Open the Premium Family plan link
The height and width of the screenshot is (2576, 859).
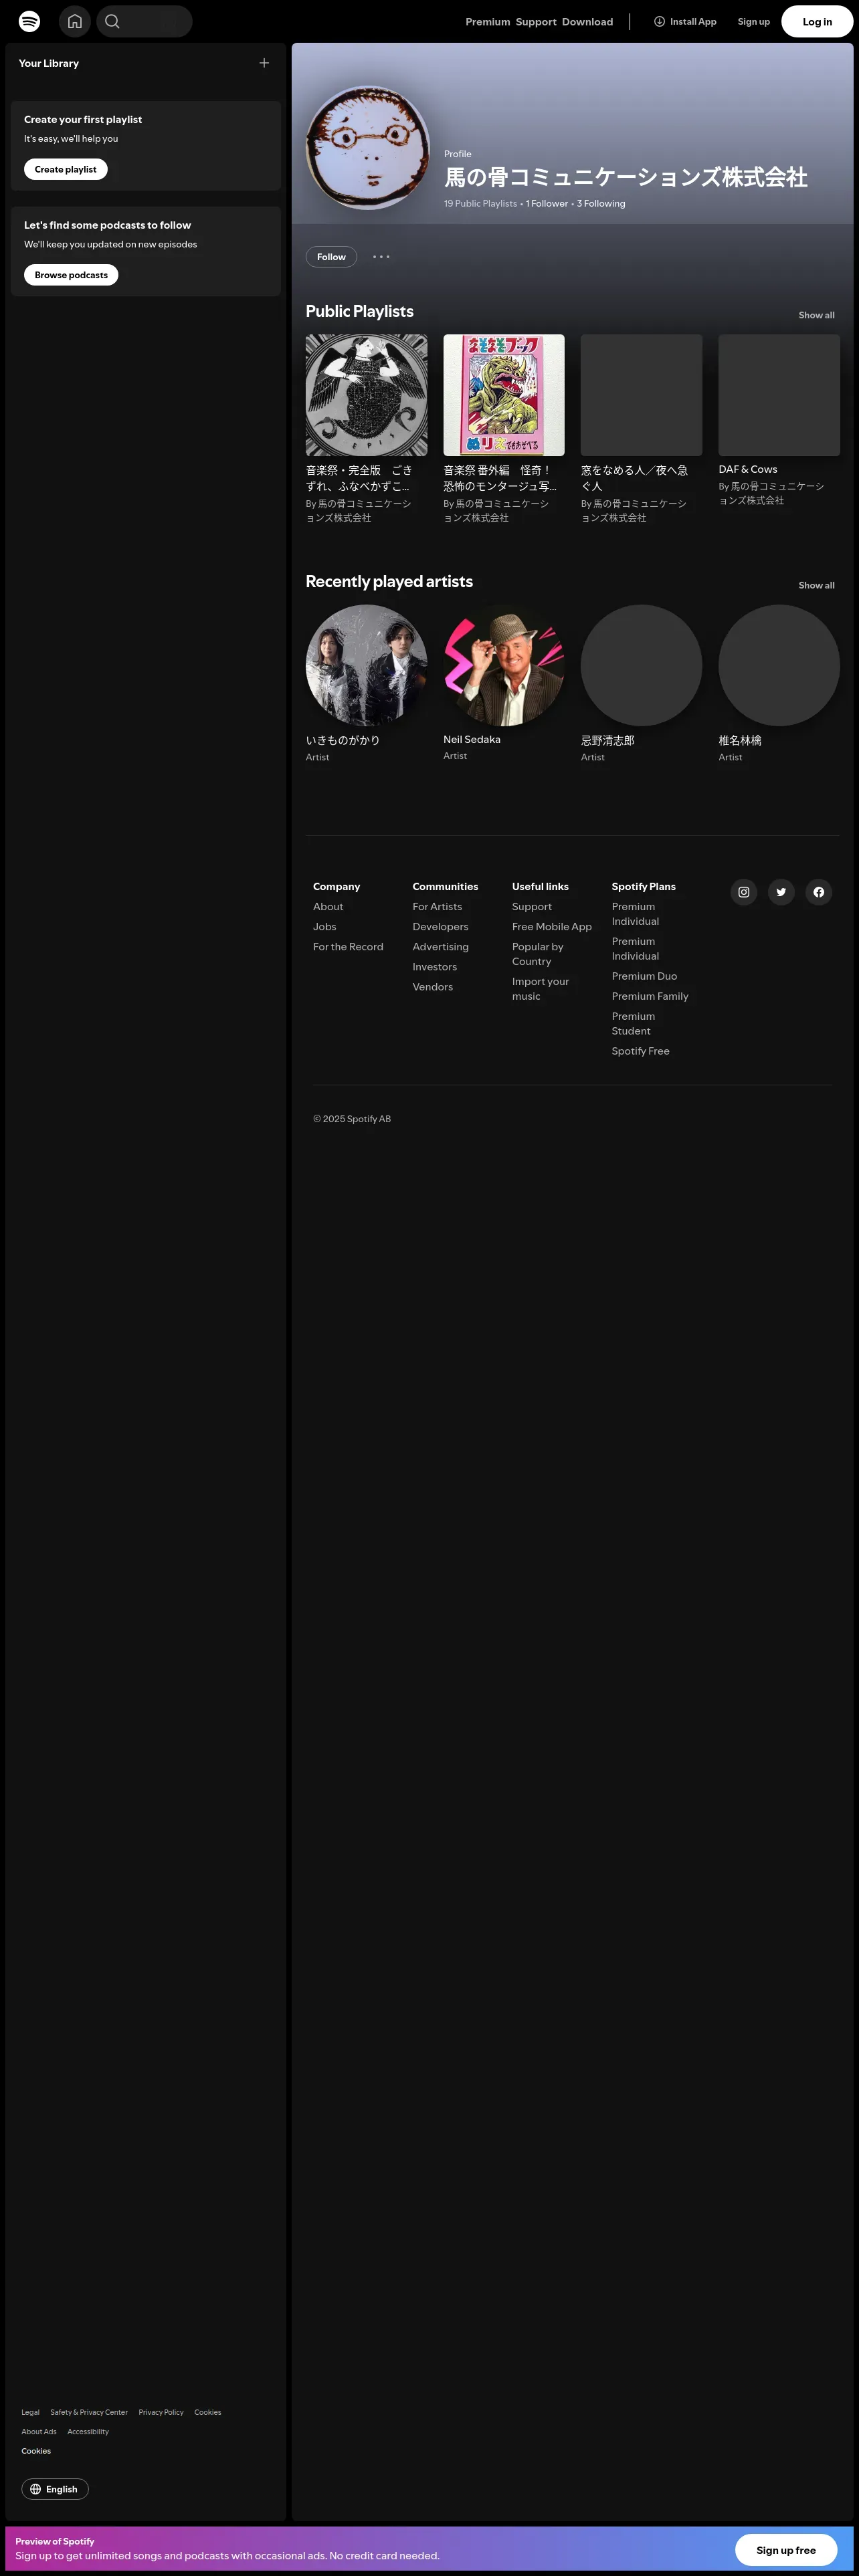(x=650, y=997)
